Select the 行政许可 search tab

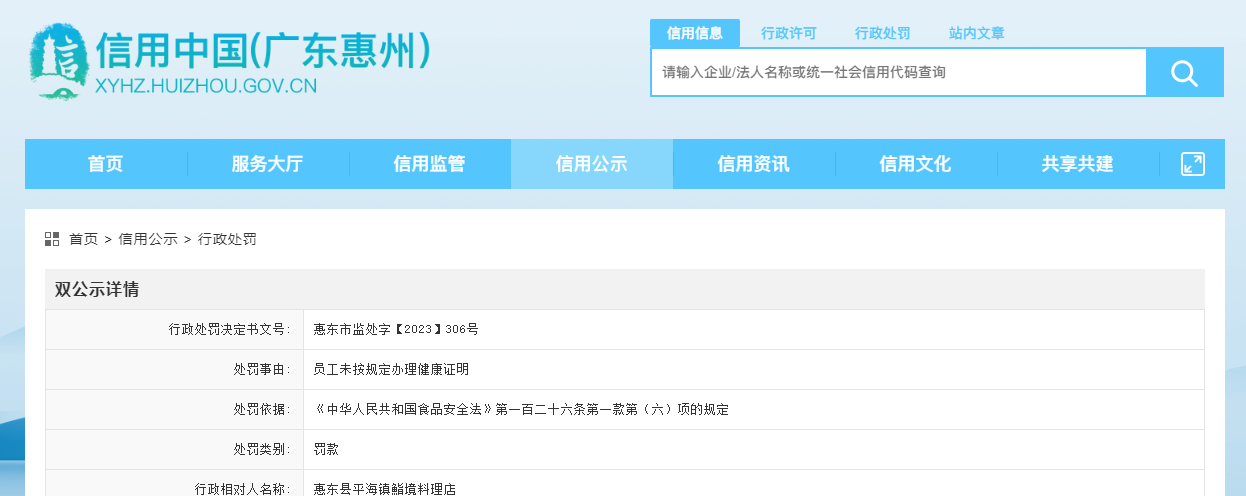point(789,33)
